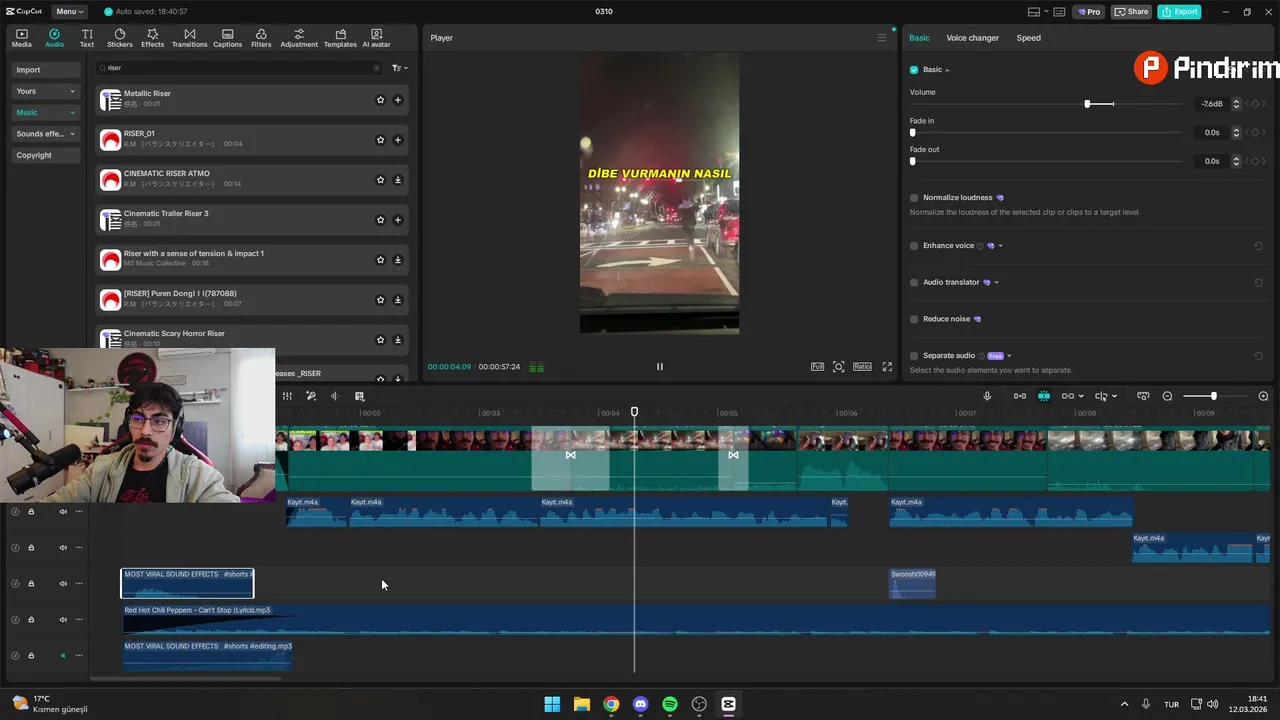Reset the Enhance voice setting
Viewport: 1280px width, 720px height.
pos(1258,246)
